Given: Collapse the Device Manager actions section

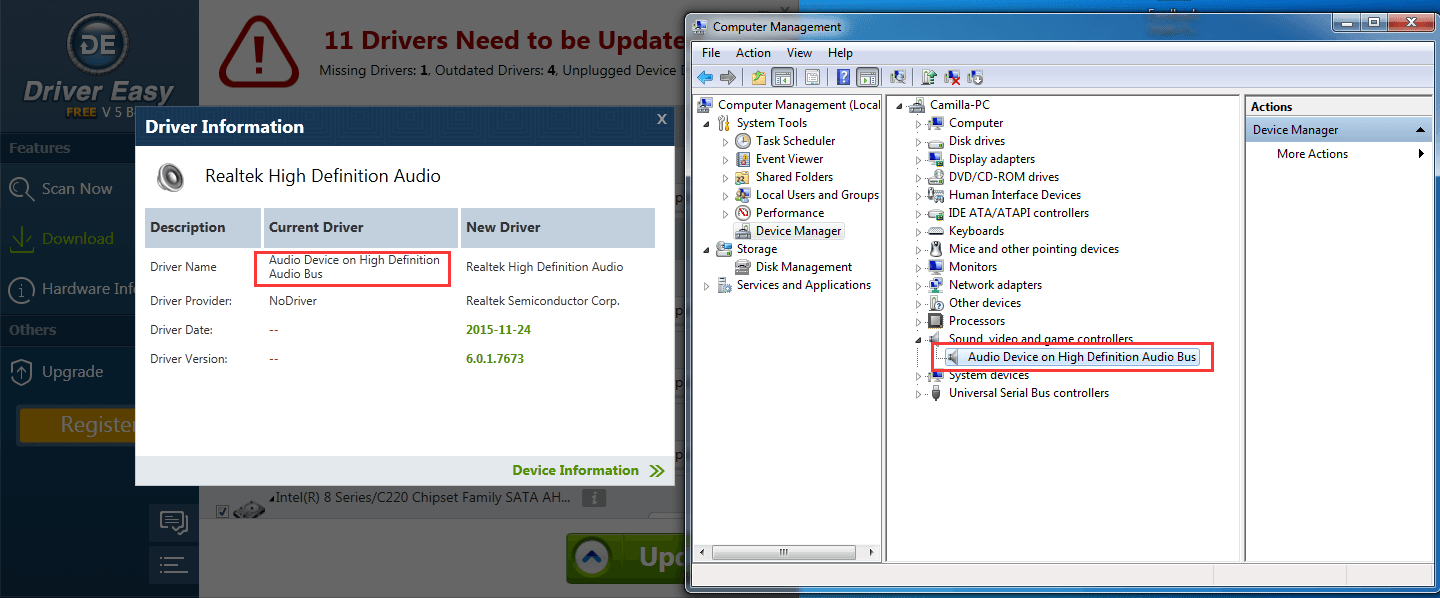Looking at the screenshot, I should click(1421, 130).
